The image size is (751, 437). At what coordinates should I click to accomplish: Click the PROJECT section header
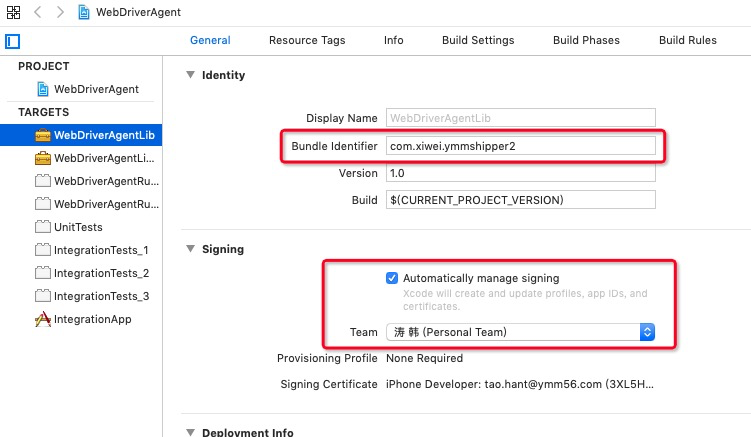(44, 66)
